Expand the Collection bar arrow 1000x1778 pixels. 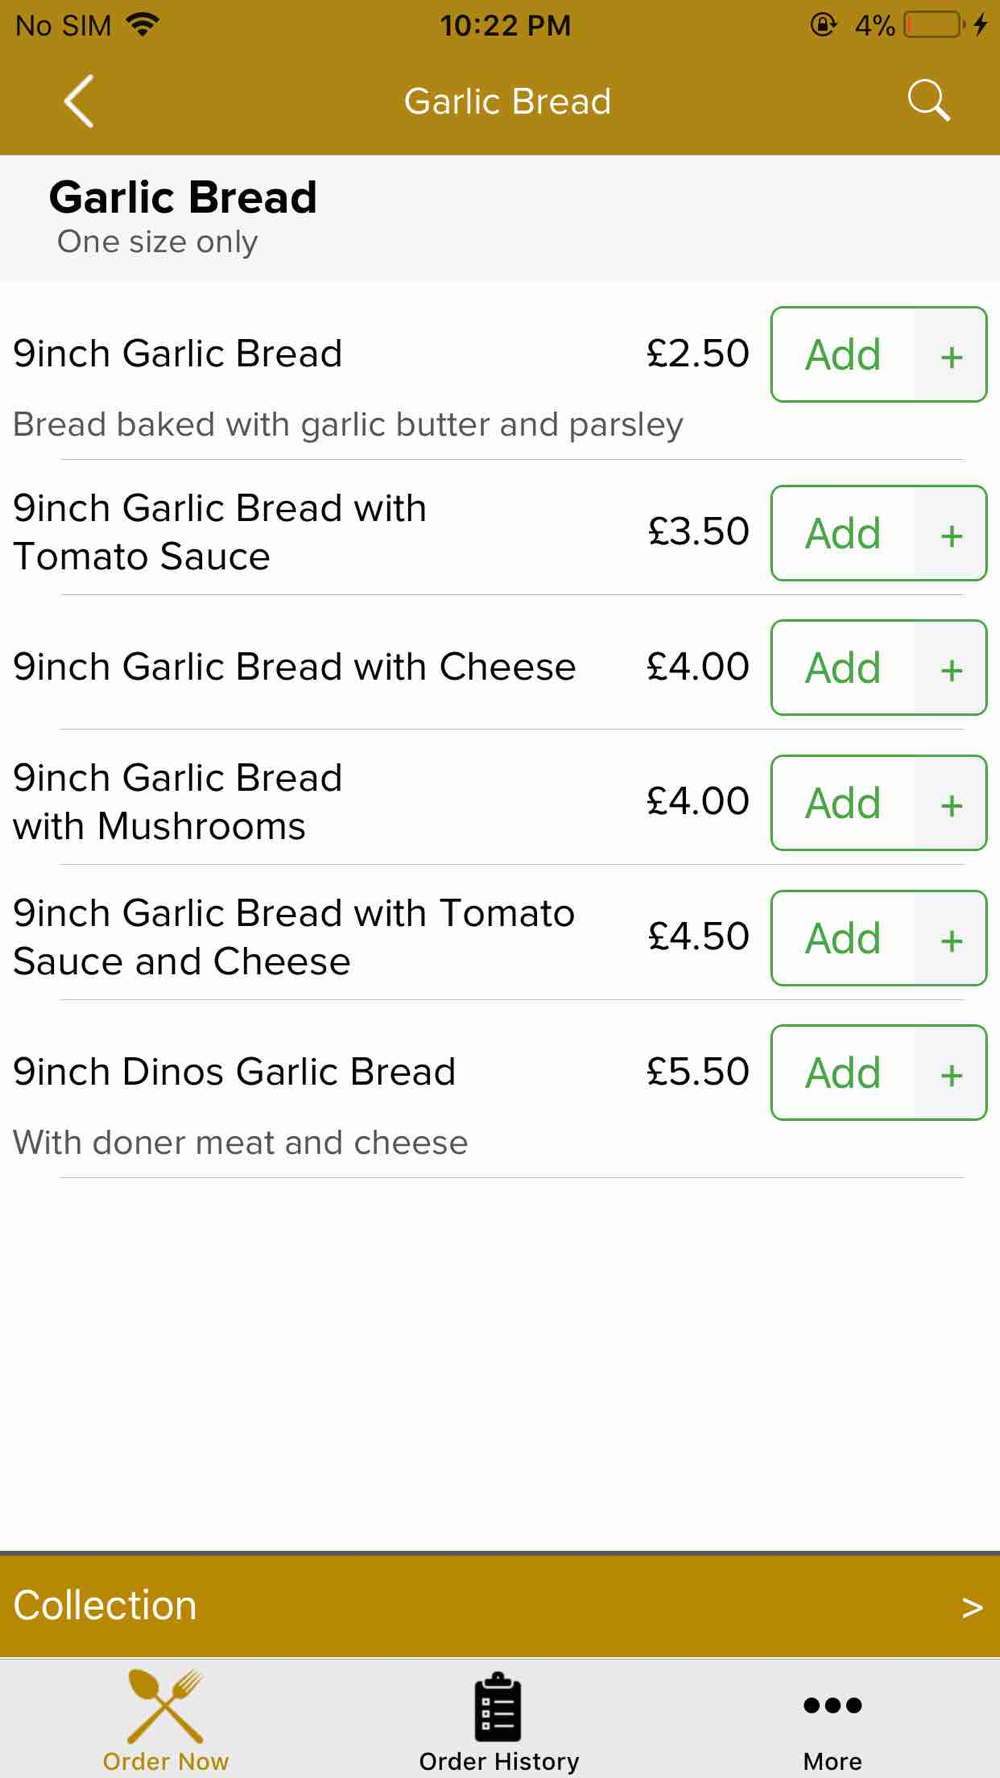click(x=971, y=1607)
